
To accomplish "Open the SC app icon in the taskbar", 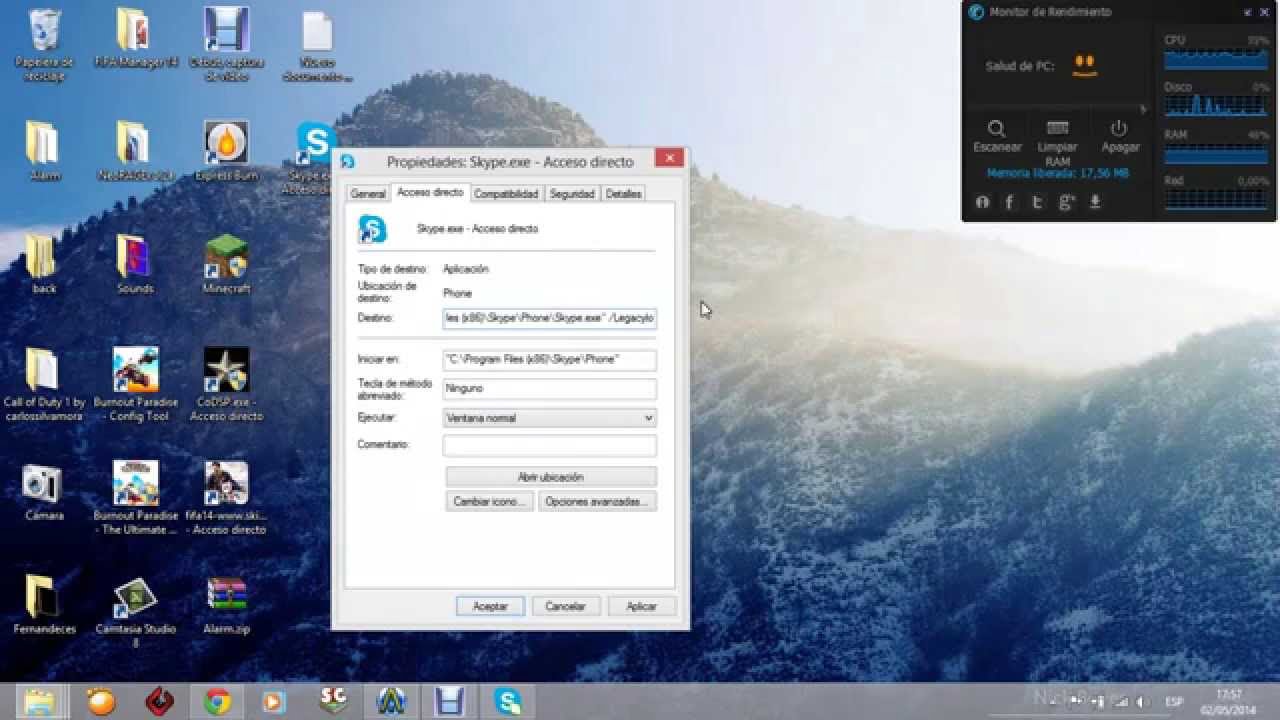I will 333,702.
